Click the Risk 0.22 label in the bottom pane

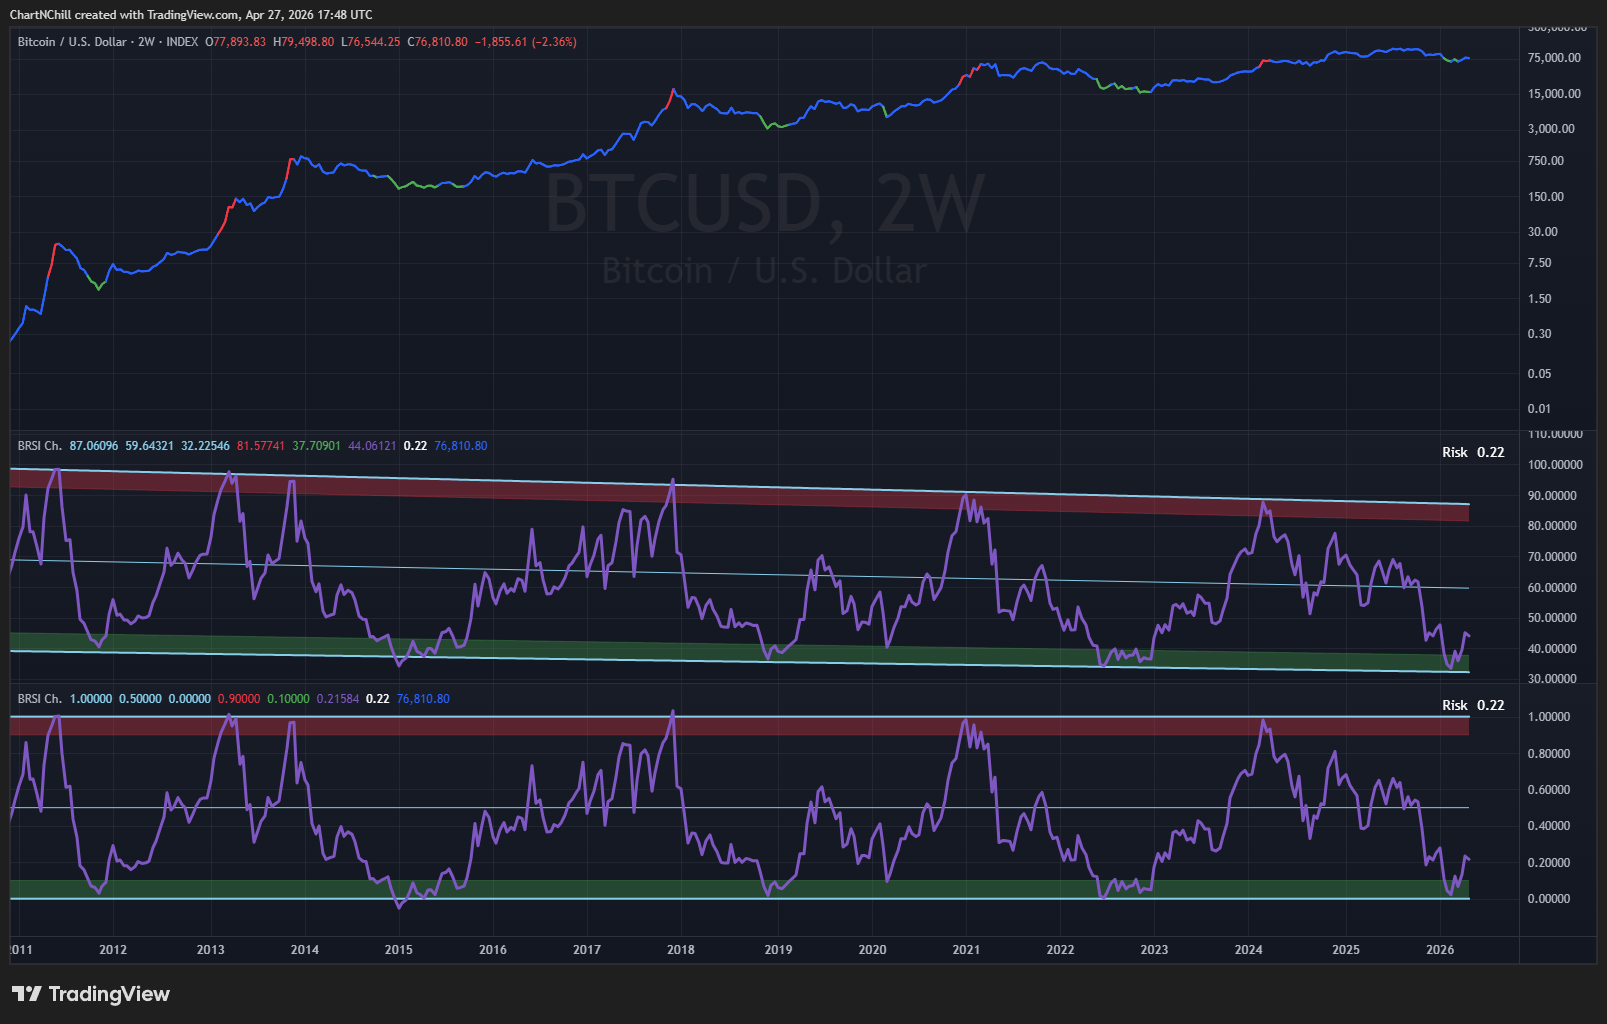pyautogui.click(x=1473, y=705)
